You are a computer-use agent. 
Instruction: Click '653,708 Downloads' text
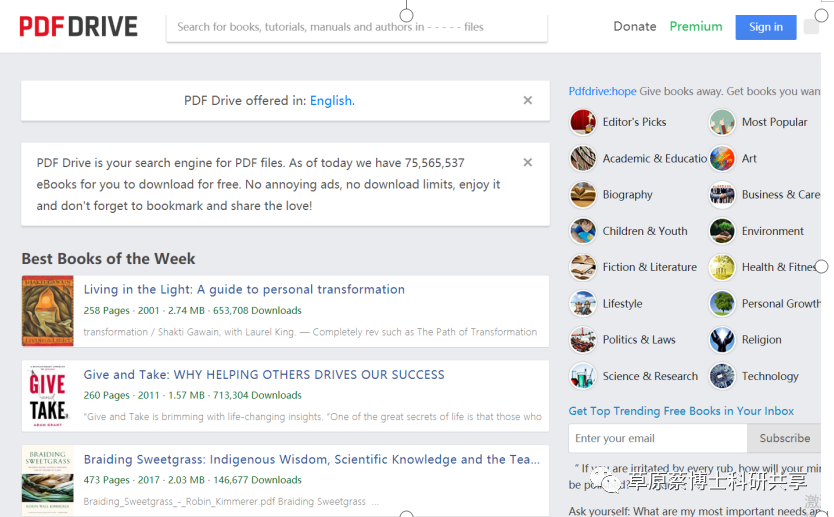tap(257, 311)
